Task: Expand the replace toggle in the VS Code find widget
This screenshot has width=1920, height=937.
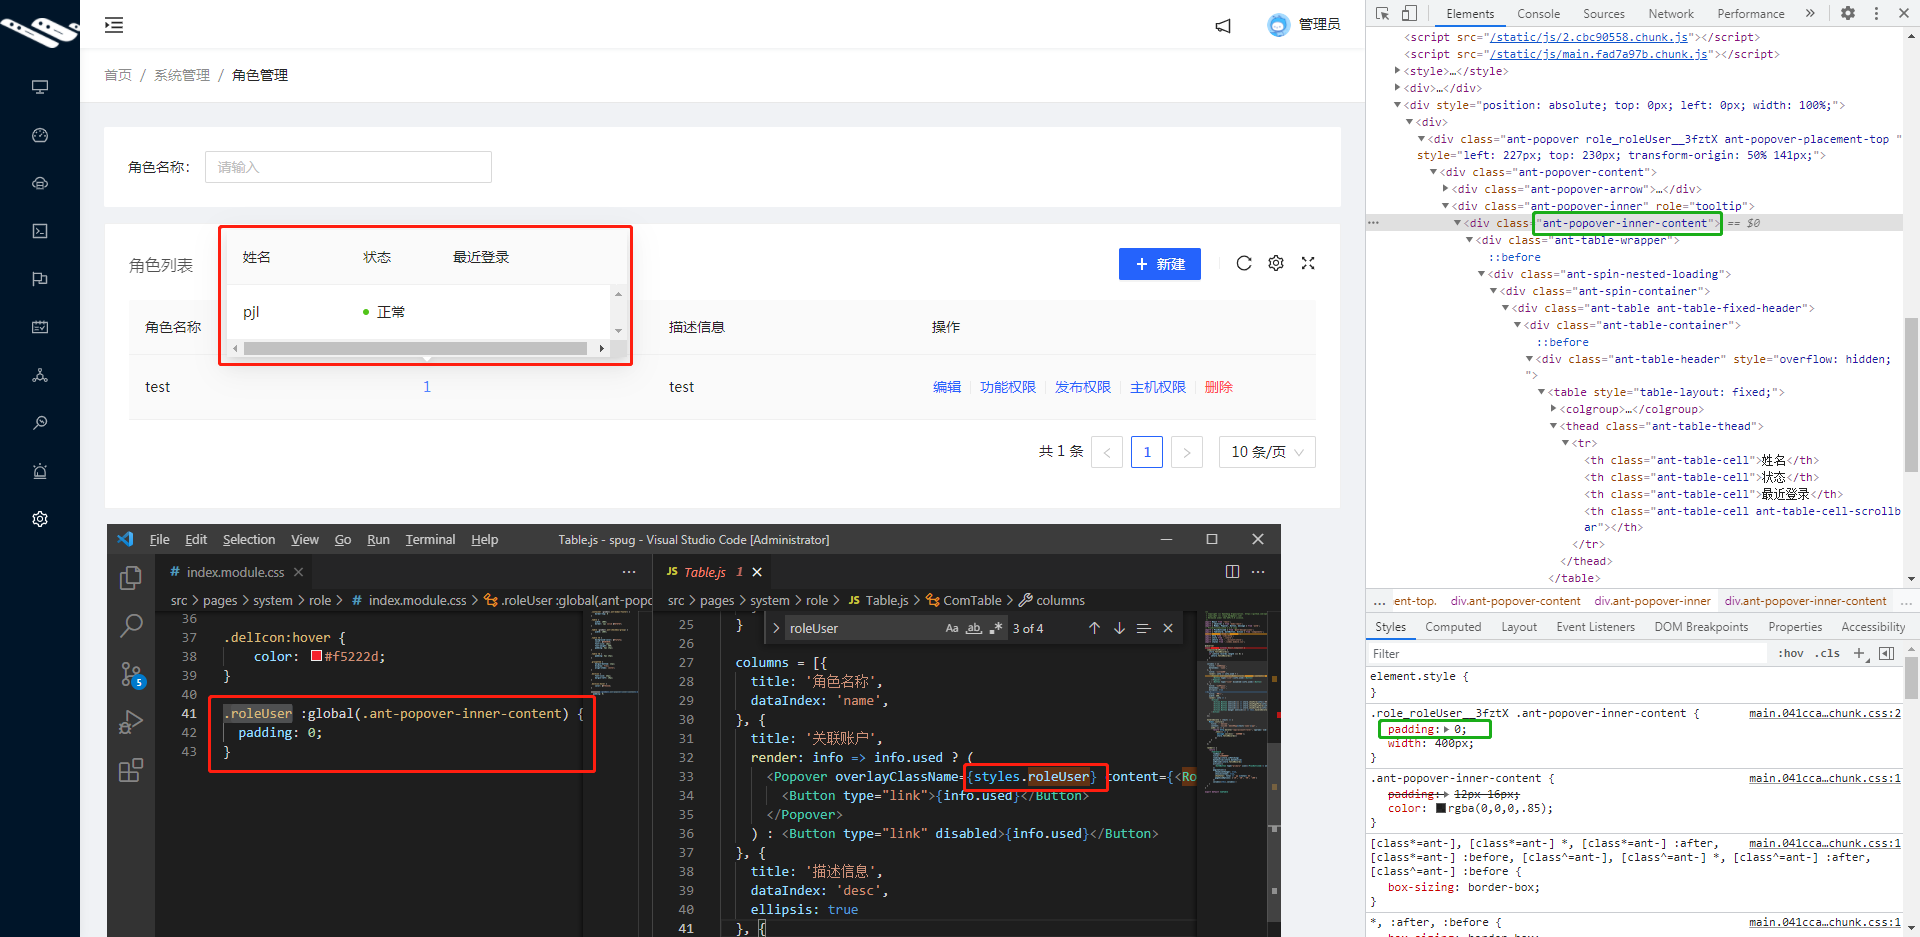Action: [776, 628]
